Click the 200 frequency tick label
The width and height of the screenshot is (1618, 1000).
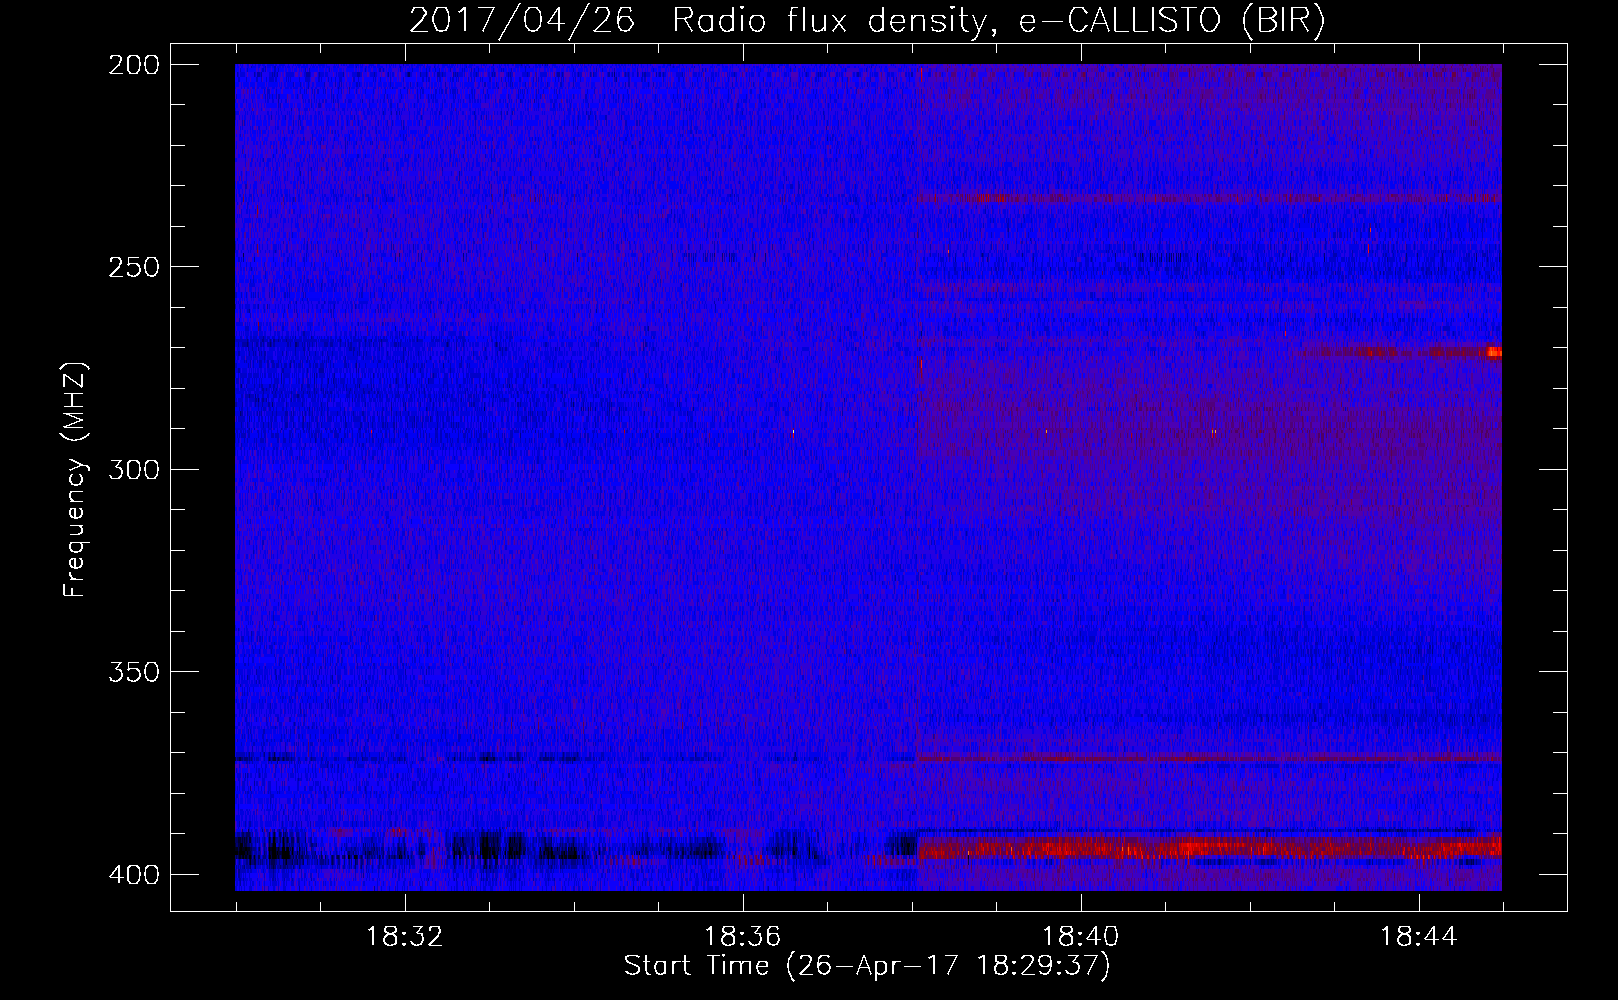[x=133, y=65]
